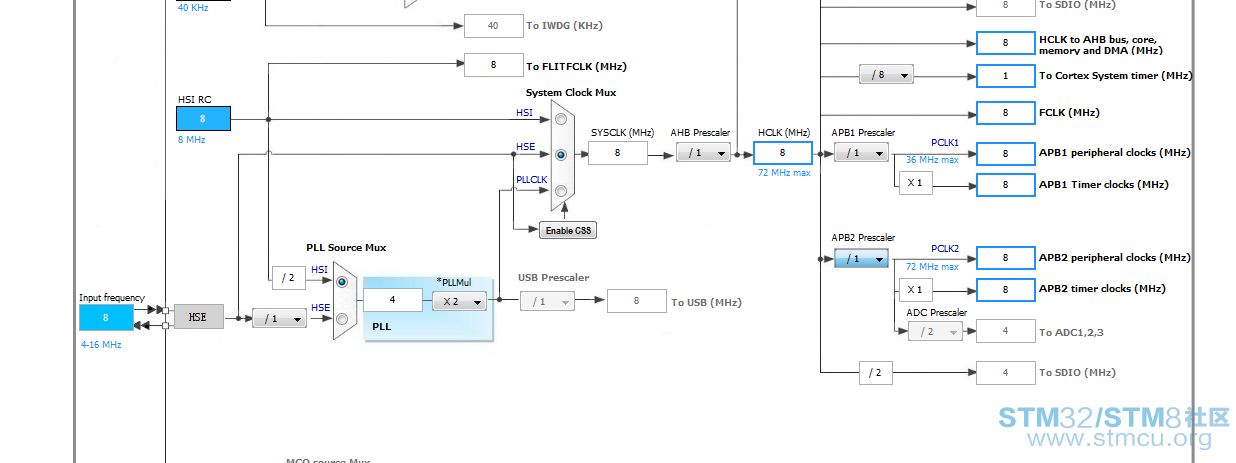Click the Cortex System timer value box
Image resolution: width=1236 pixels, height=463 pixels.
(x=1005, y=75)
